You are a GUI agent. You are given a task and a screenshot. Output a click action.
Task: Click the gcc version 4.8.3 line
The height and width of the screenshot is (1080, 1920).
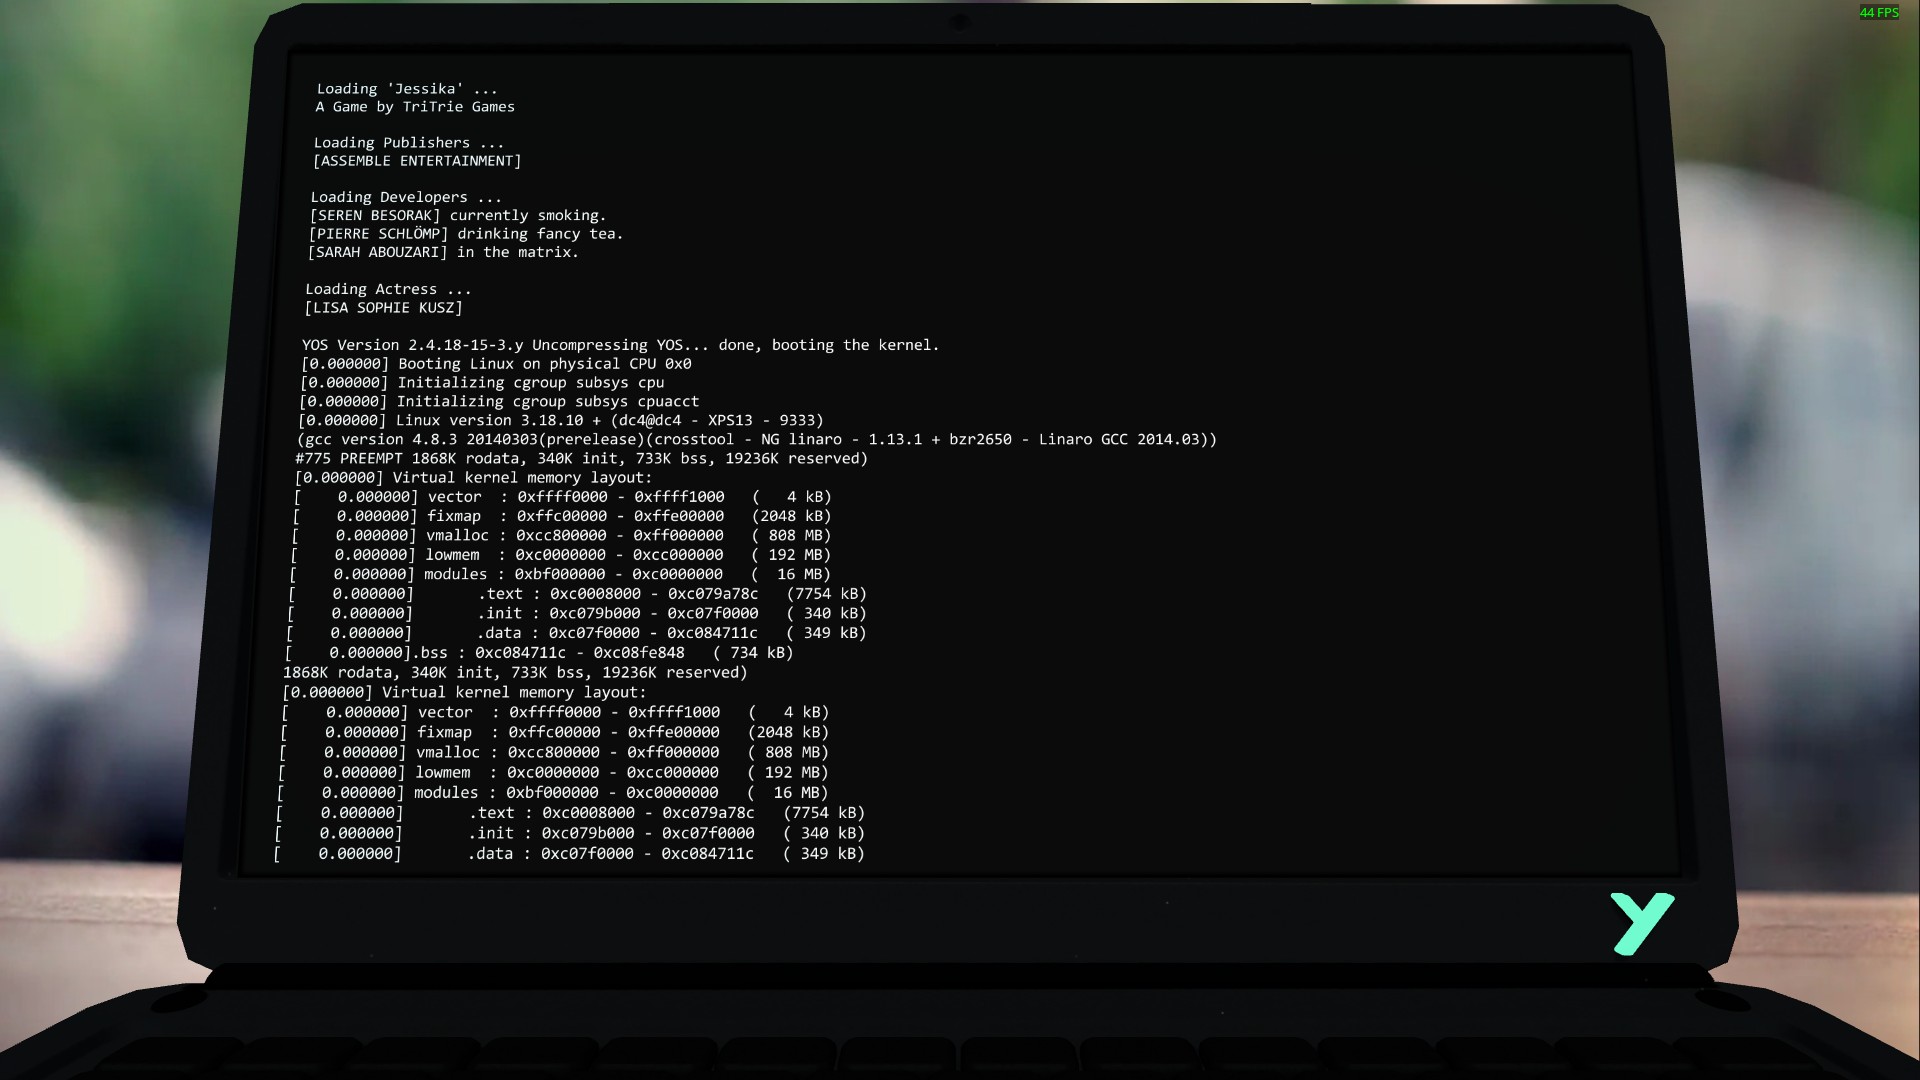click(x=756, y=440)
